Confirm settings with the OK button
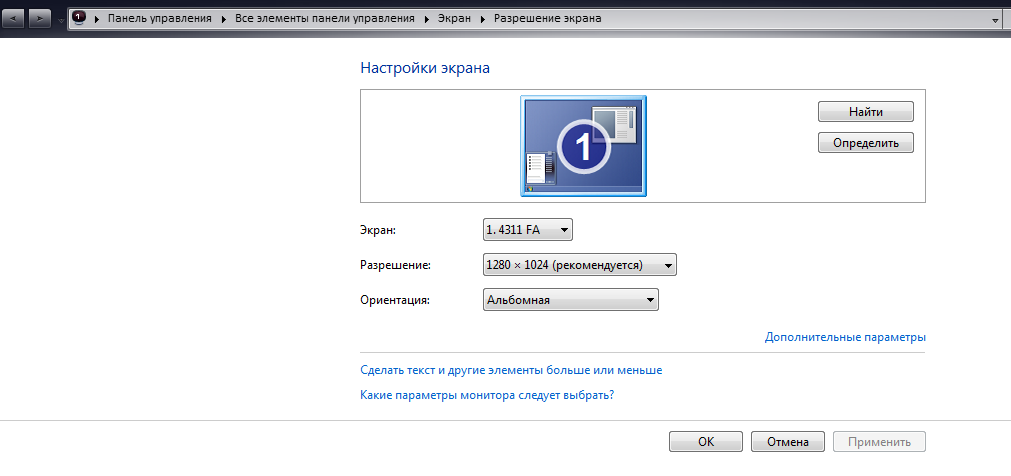This screenshot has width=1011, height=476. click(x=706, y=441)
